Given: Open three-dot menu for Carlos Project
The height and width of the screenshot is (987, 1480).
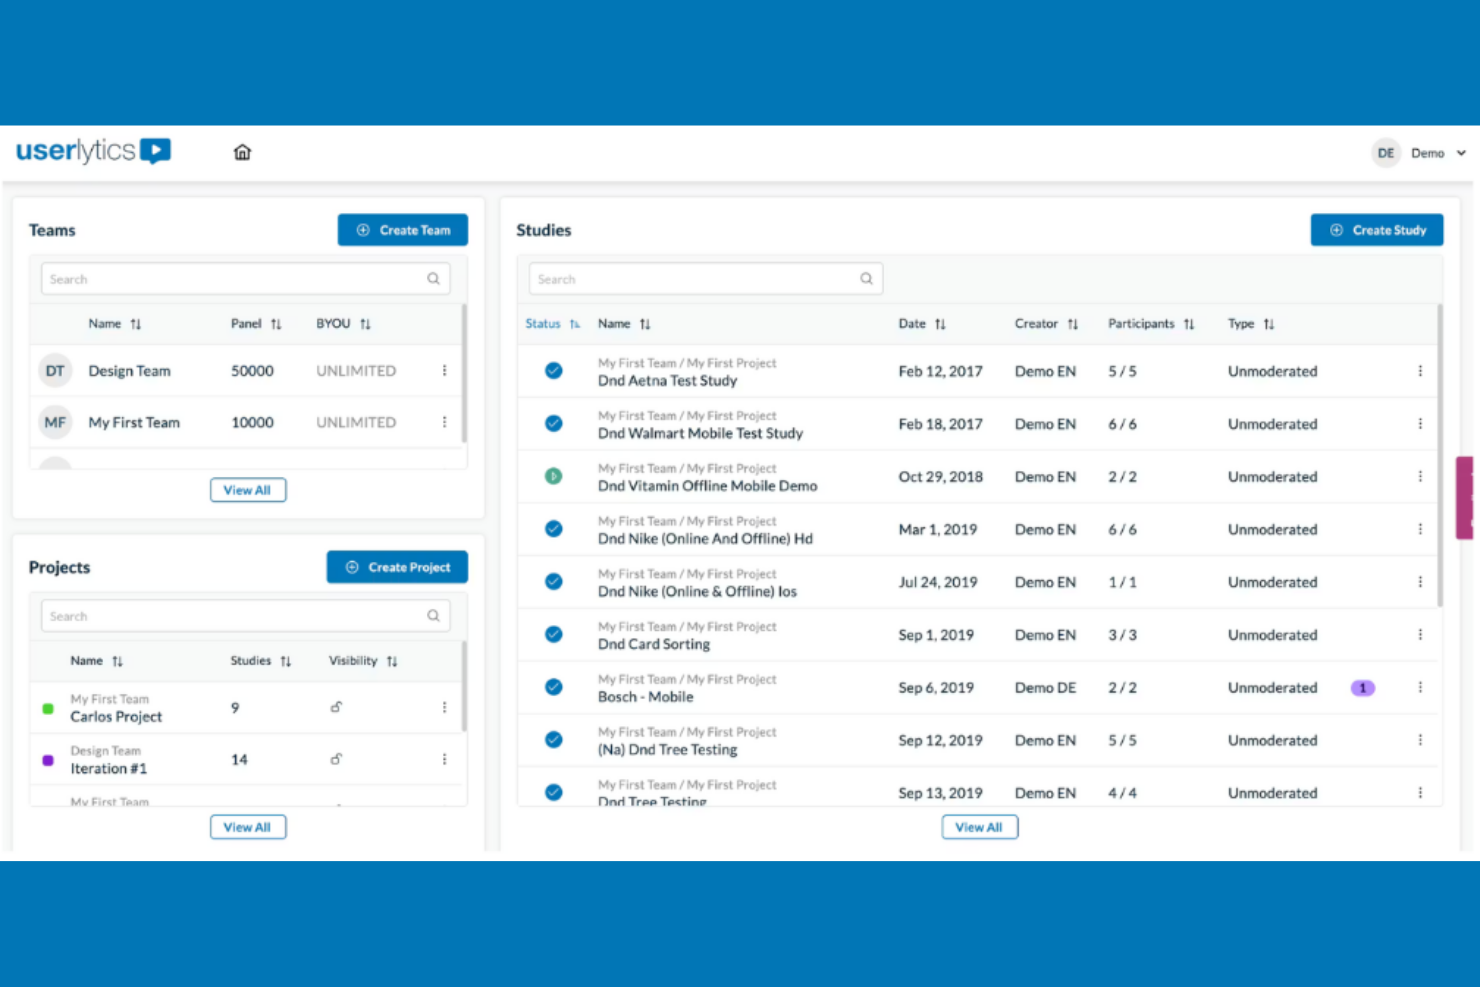Looking at the screenshot, I should (444, 708).
